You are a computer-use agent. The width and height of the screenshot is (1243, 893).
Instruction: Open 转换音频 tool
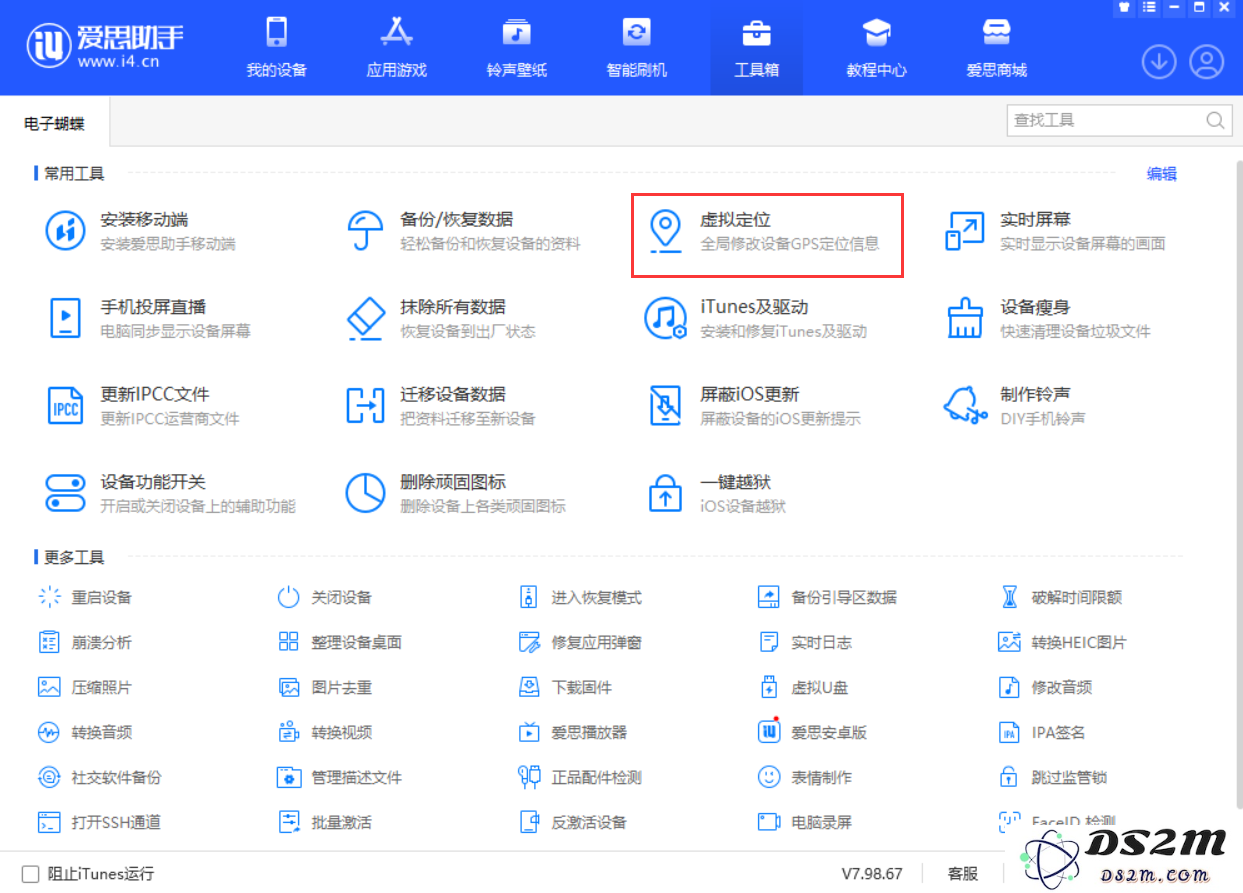85,732
